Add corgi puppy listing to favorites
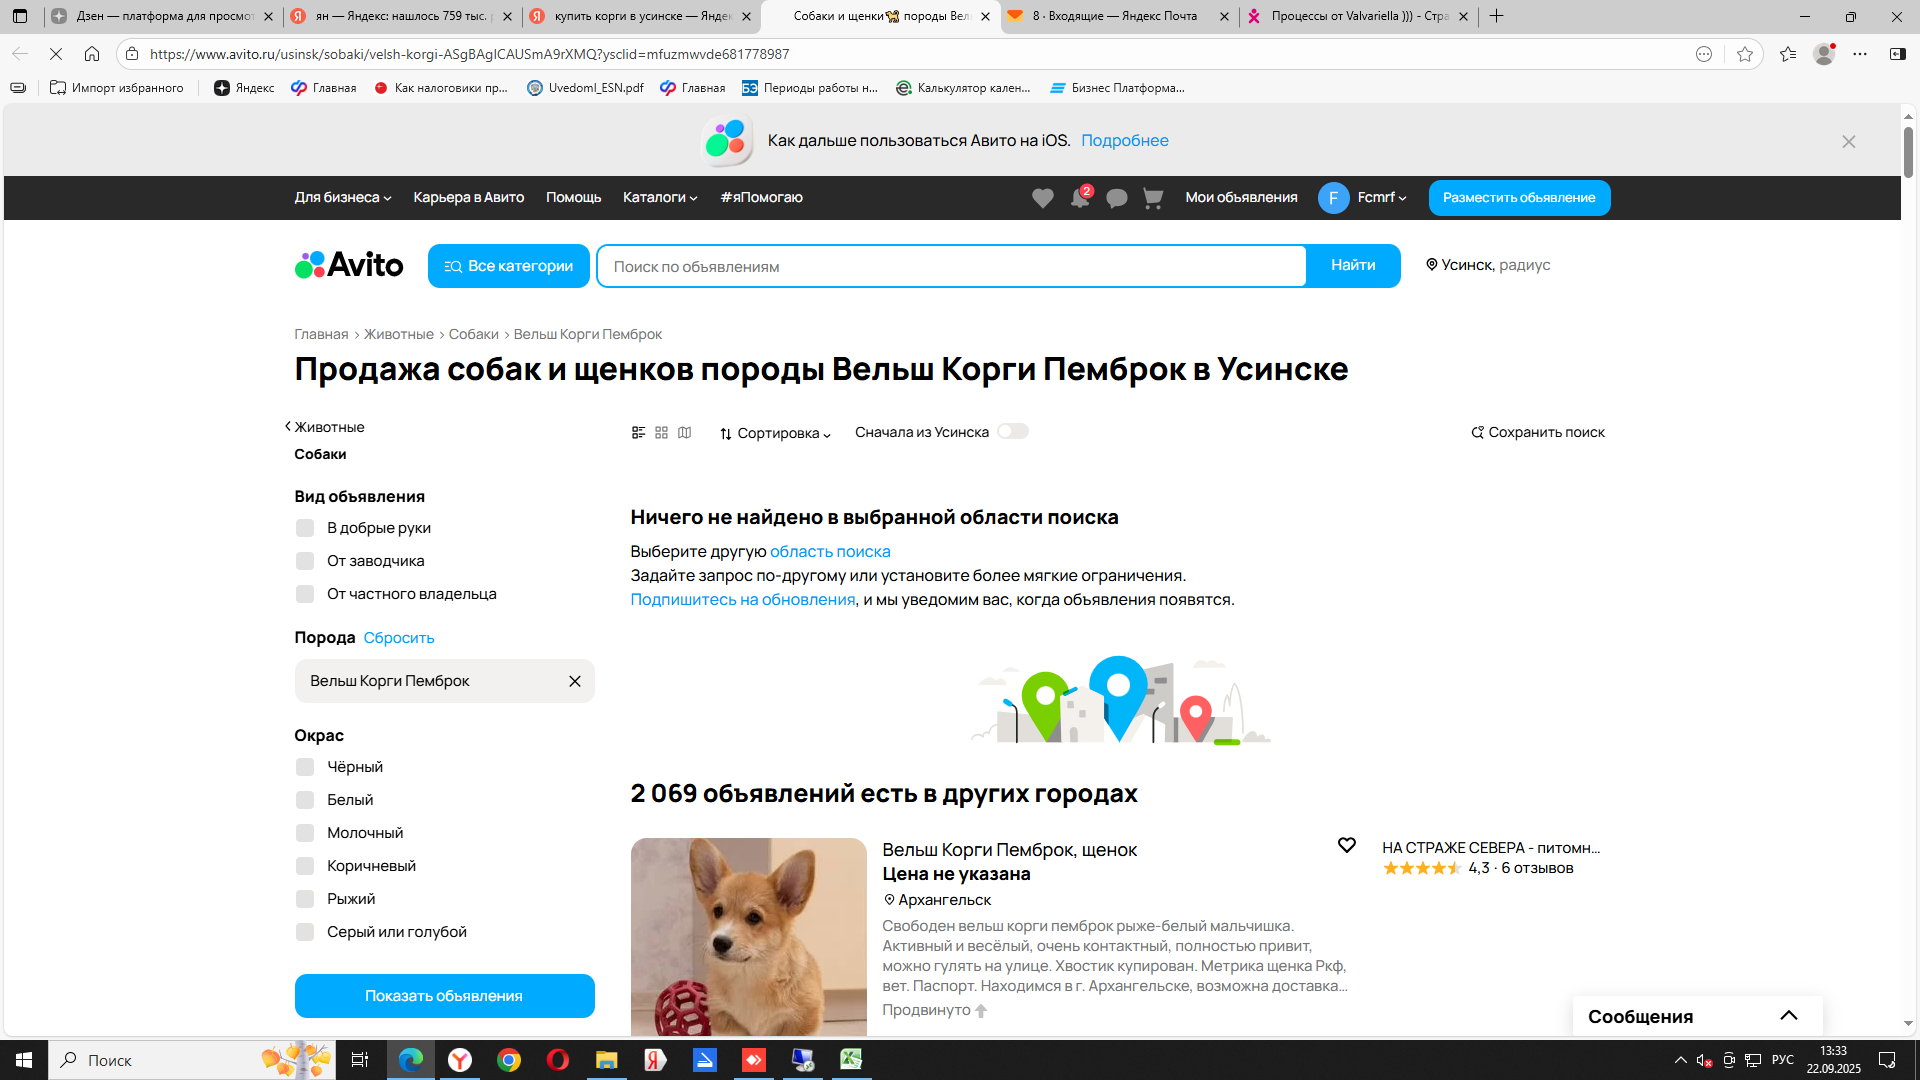This screenshot has height=1080, width=1920. pos(1346,846)
